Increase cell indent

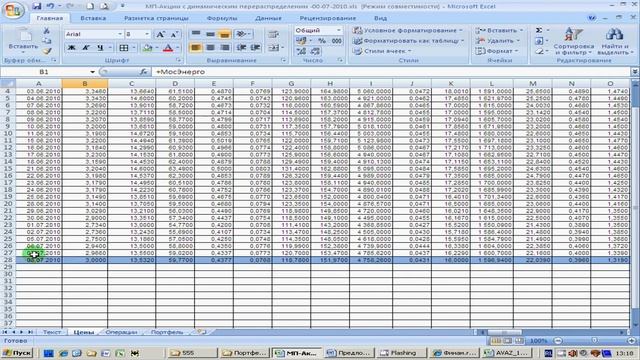click(x=256, y=48)
